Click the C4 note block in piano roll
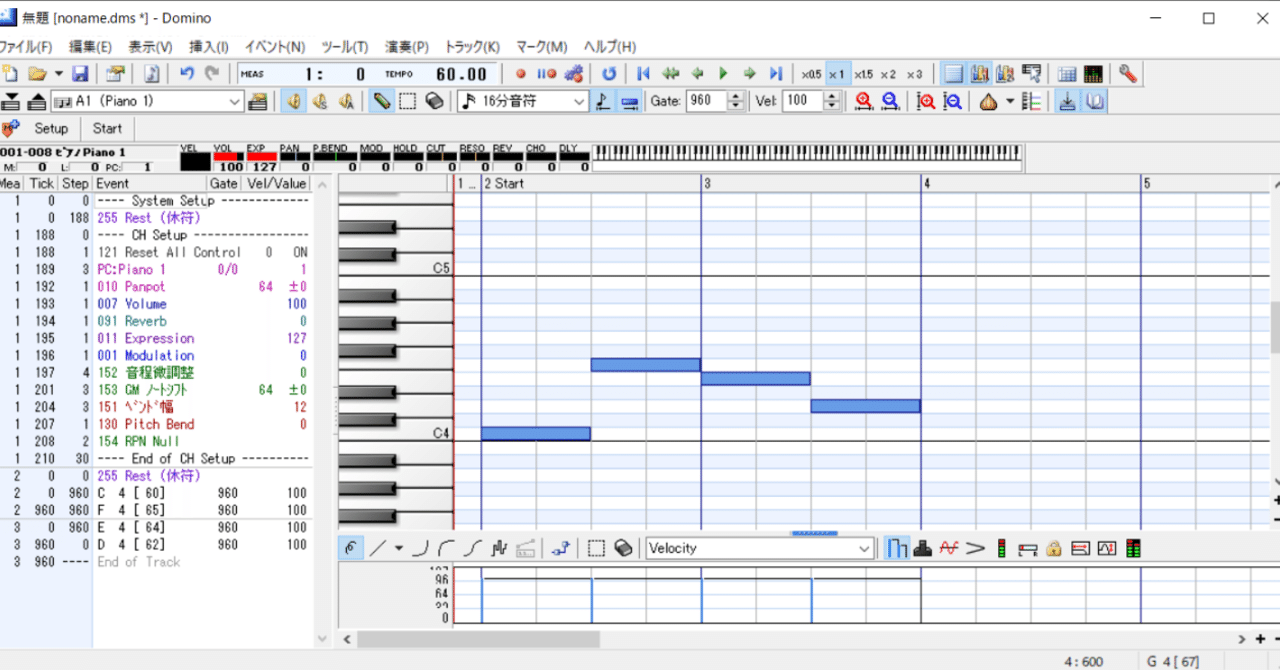Viewport: 1280px width, 670px height. 535,434
